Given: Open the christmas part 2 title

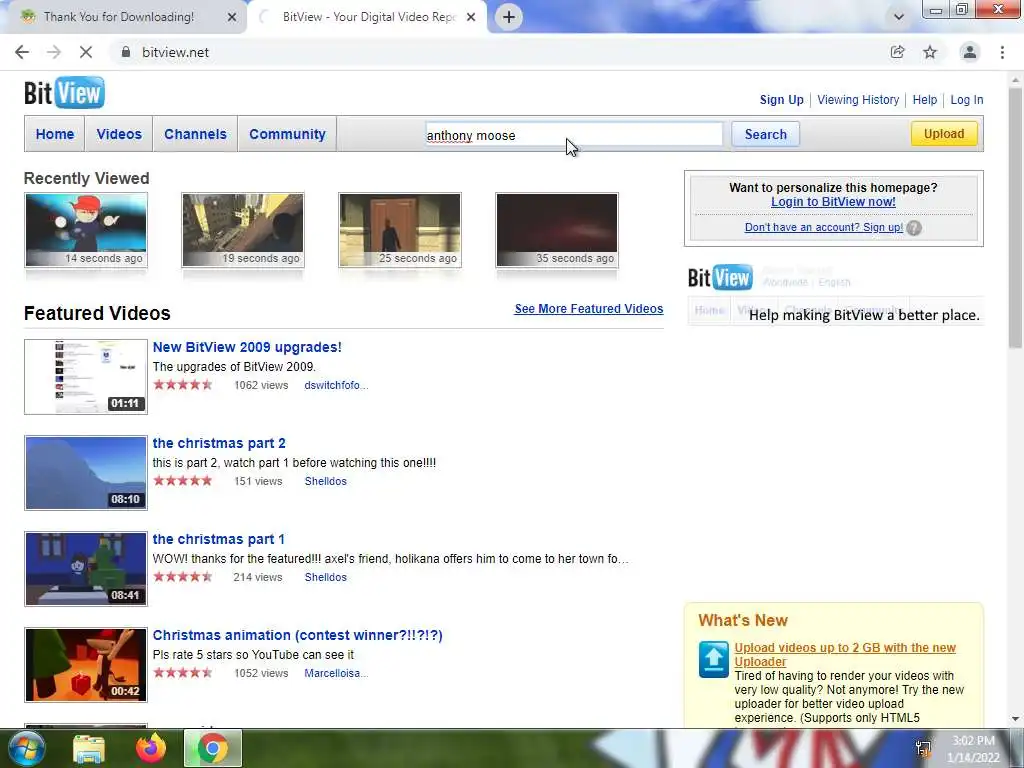Looking at the screenshot, I should tap(219, 443).
